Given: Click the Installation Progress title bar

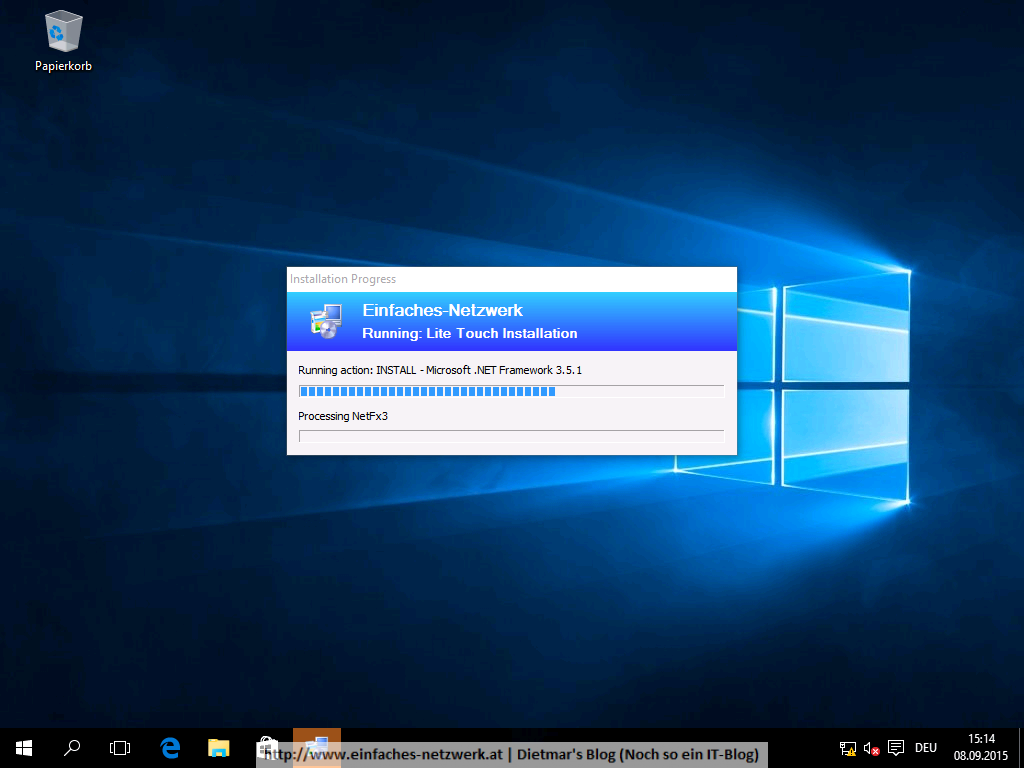Looking at the screenshot, I should 511,279.
